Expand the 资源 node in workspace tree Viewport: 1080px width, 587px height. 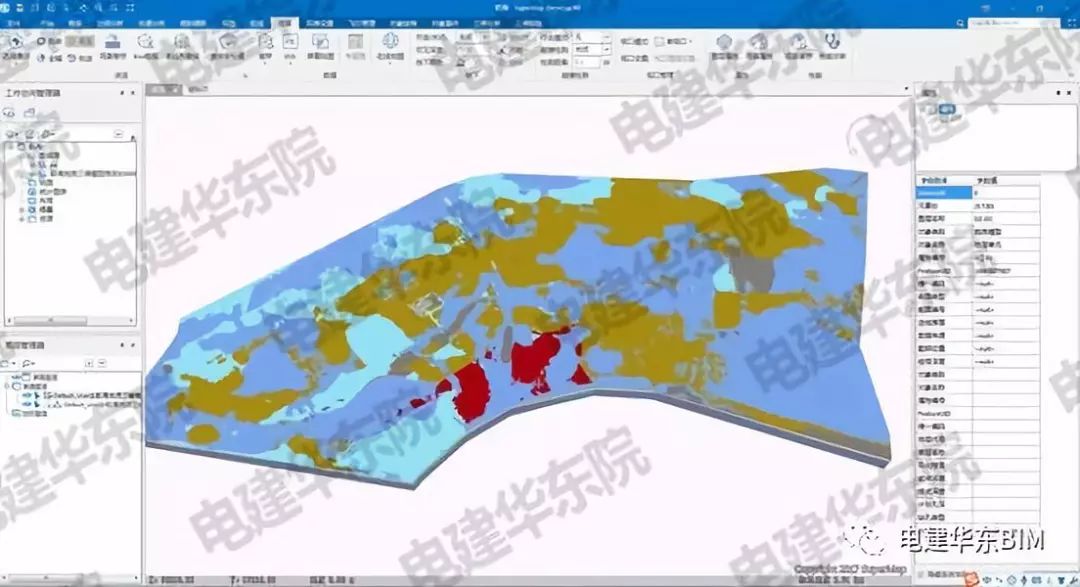[x=21, y=218]
